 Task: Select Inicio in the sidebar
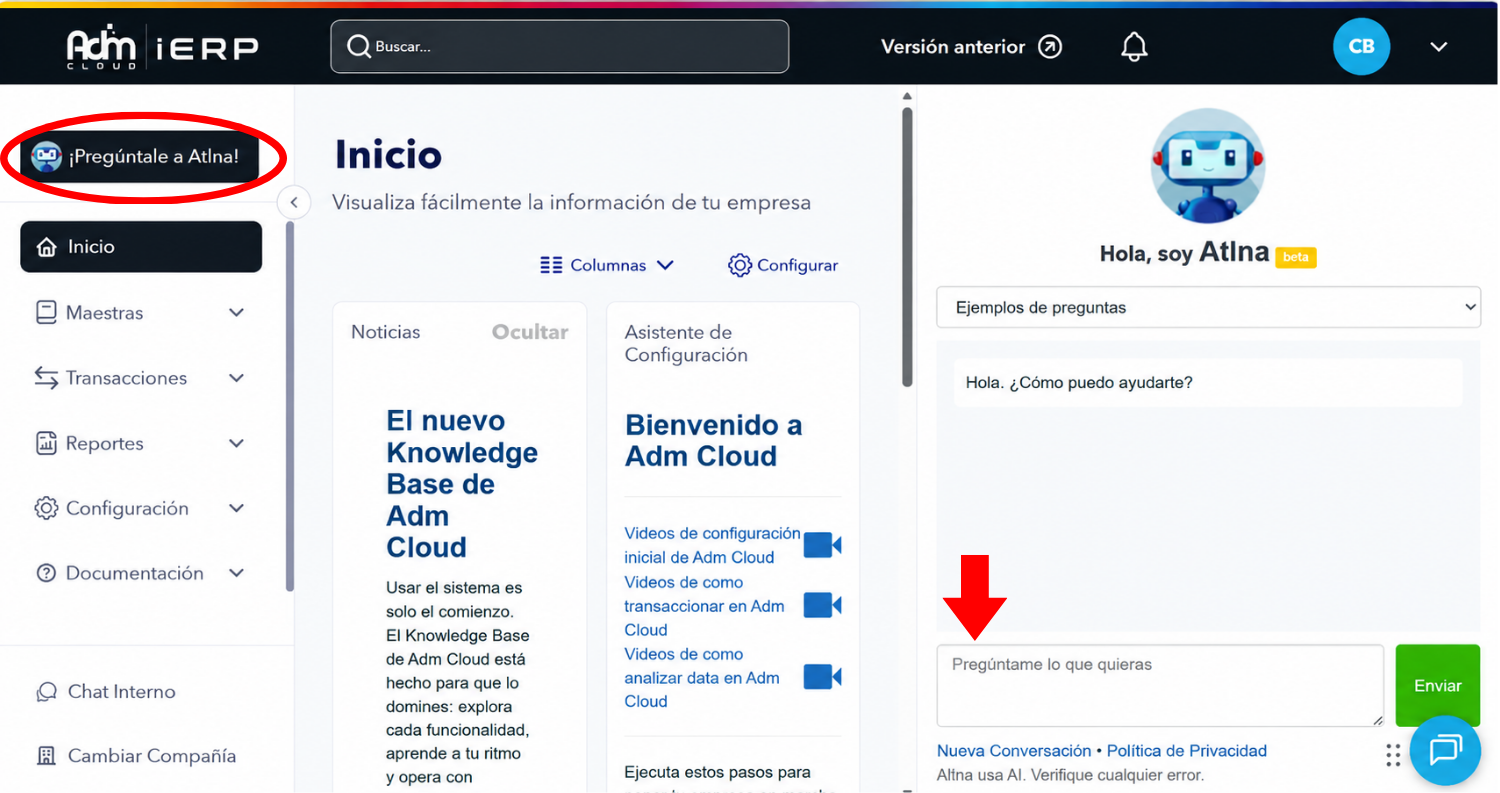[x=141, y=247]
